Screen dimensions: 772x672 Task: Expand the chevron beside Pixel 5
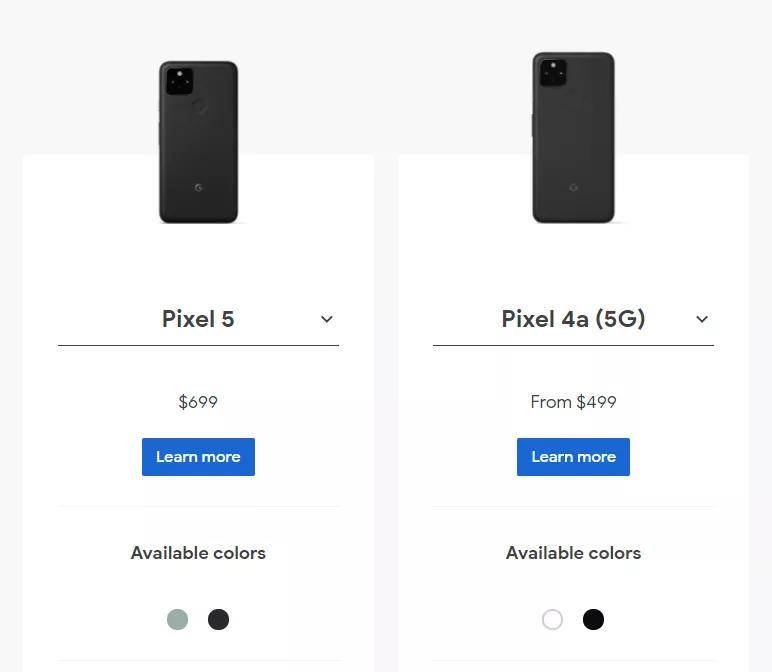pyautogui.click(x=326, y=319)
